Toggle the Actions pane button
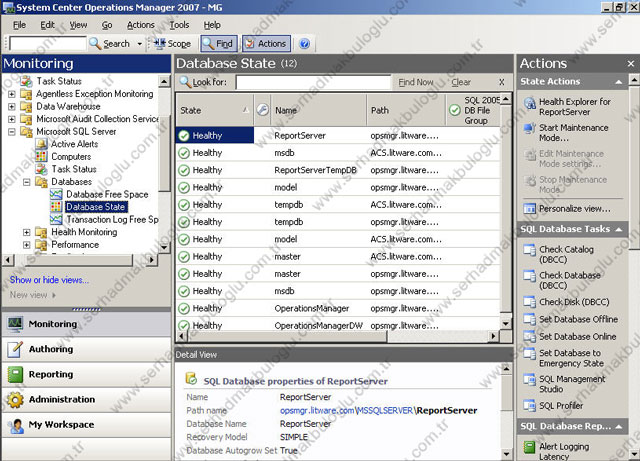 pos(266,44)
